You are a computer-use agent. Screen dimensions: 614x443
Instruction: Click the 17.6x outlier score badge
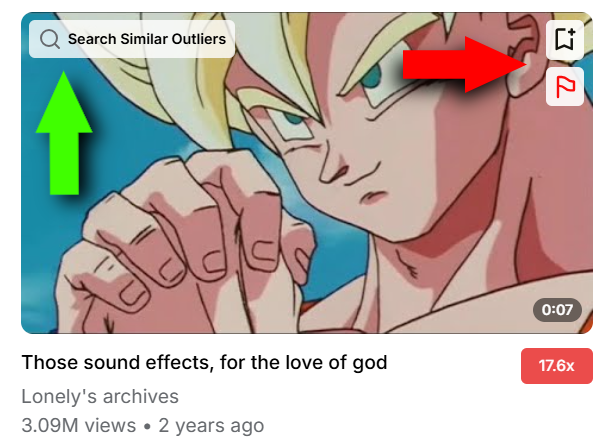pyautogui.click(x=556, y=366)
